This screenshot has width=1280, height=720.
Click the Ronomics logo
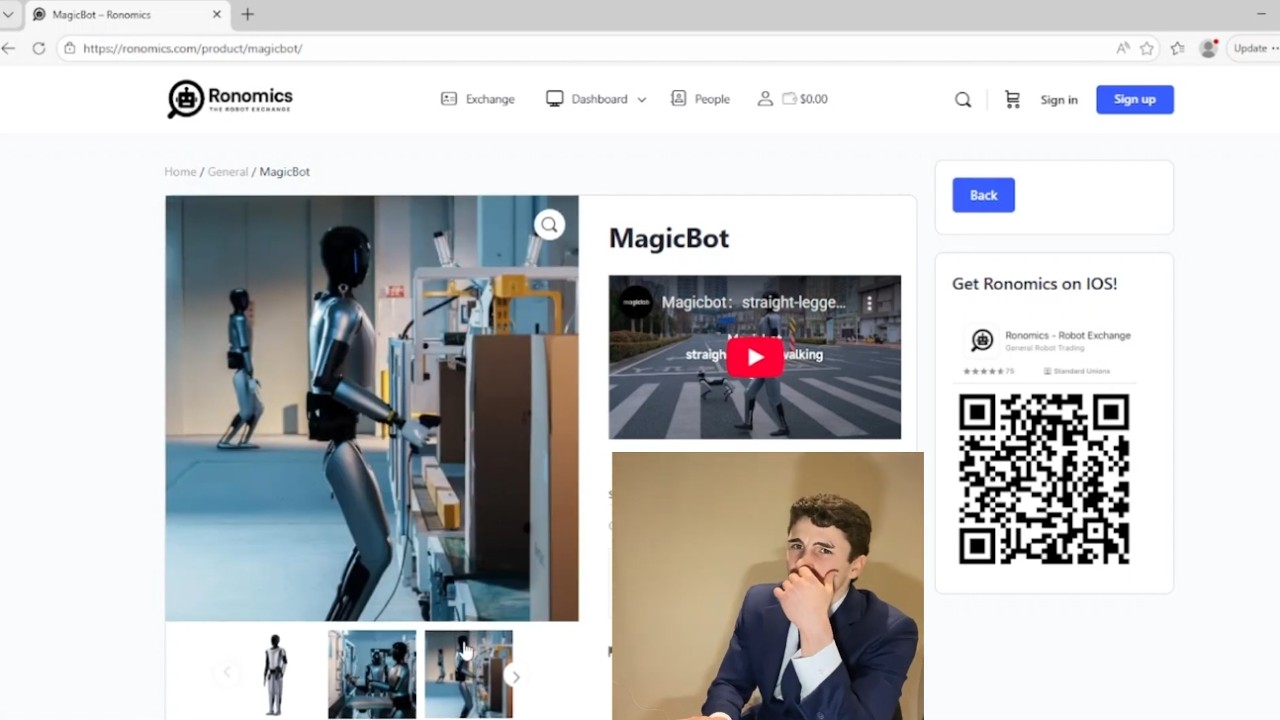click(x=230, y=99)
